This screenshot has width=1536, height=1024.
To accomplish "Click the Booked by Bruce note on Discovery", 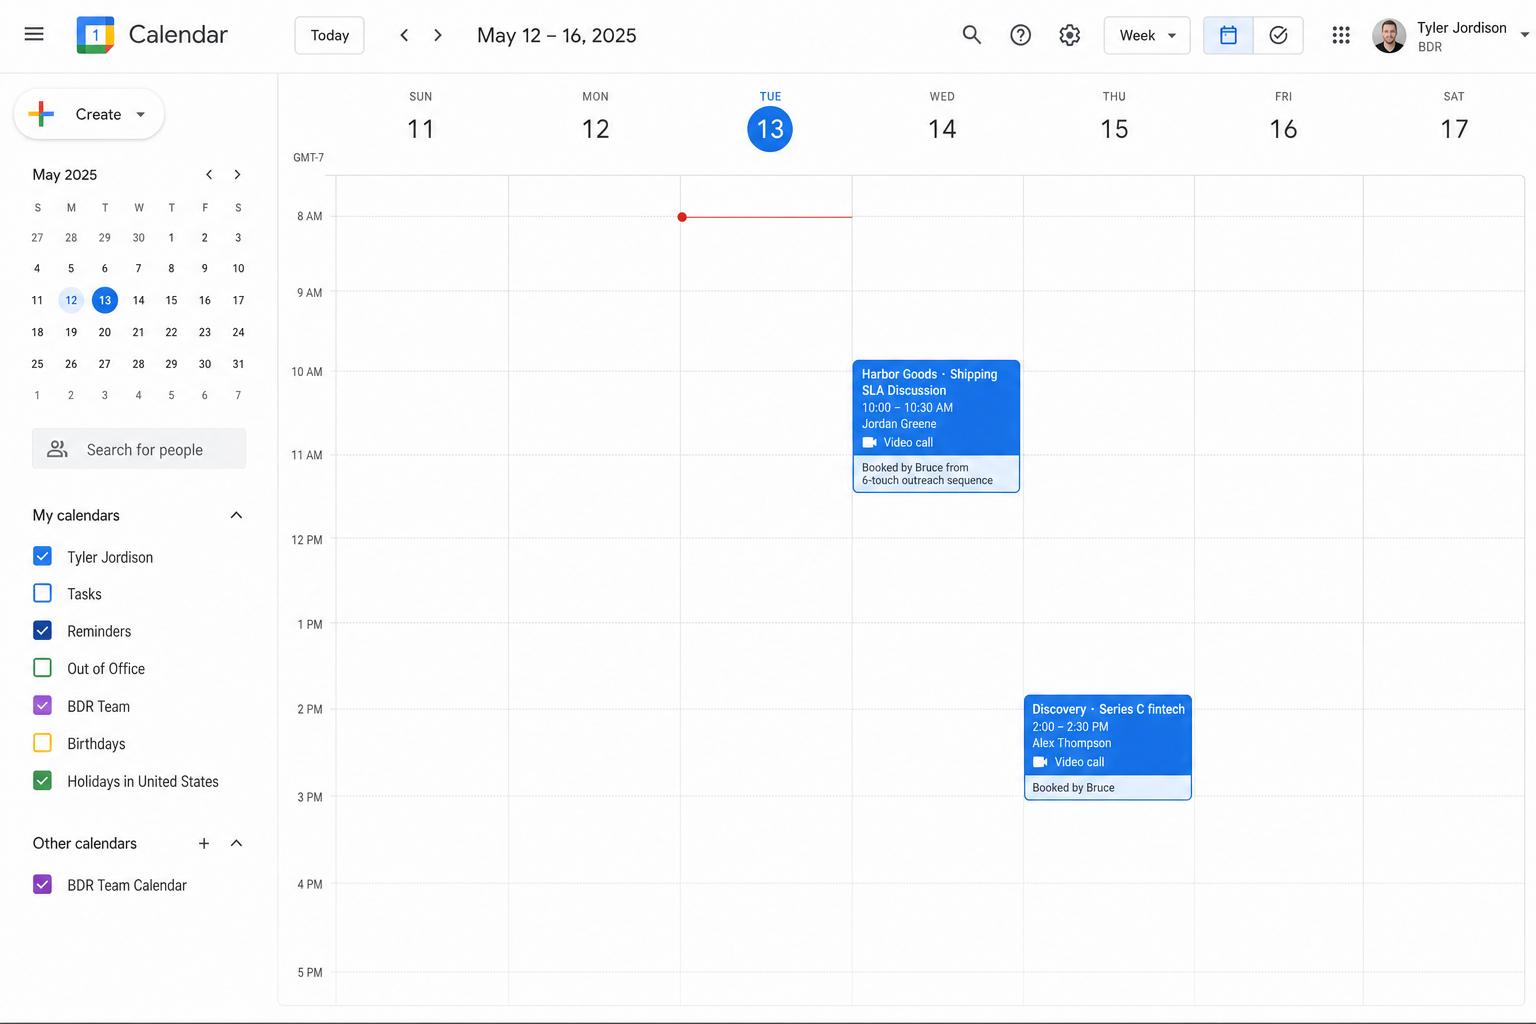I will click(1073, 788).
